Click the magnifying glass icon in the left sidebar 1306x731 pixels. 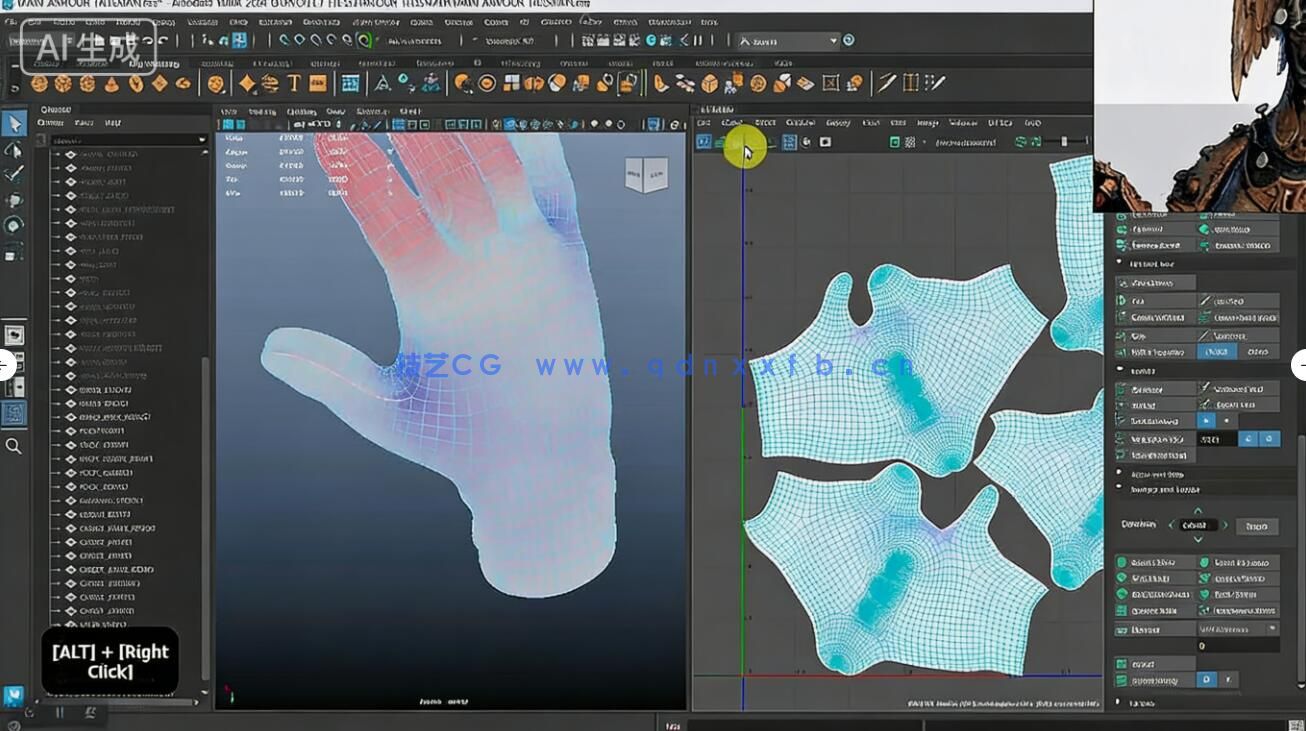(x=14, y=446)
